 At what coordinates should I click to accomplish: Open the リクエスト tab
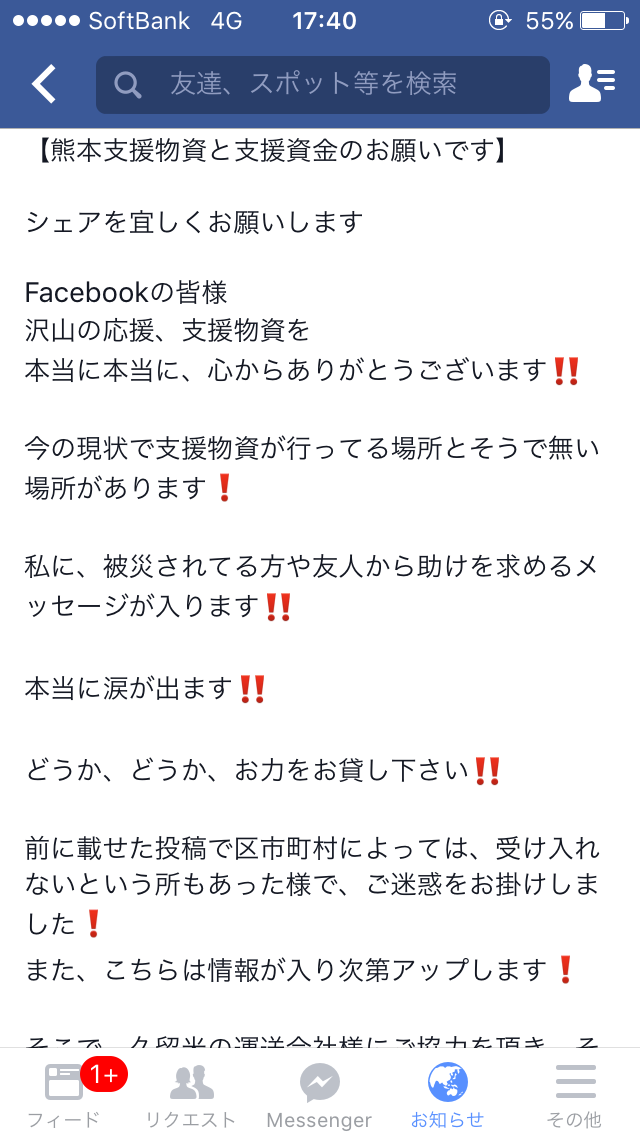click(191, 1091)
